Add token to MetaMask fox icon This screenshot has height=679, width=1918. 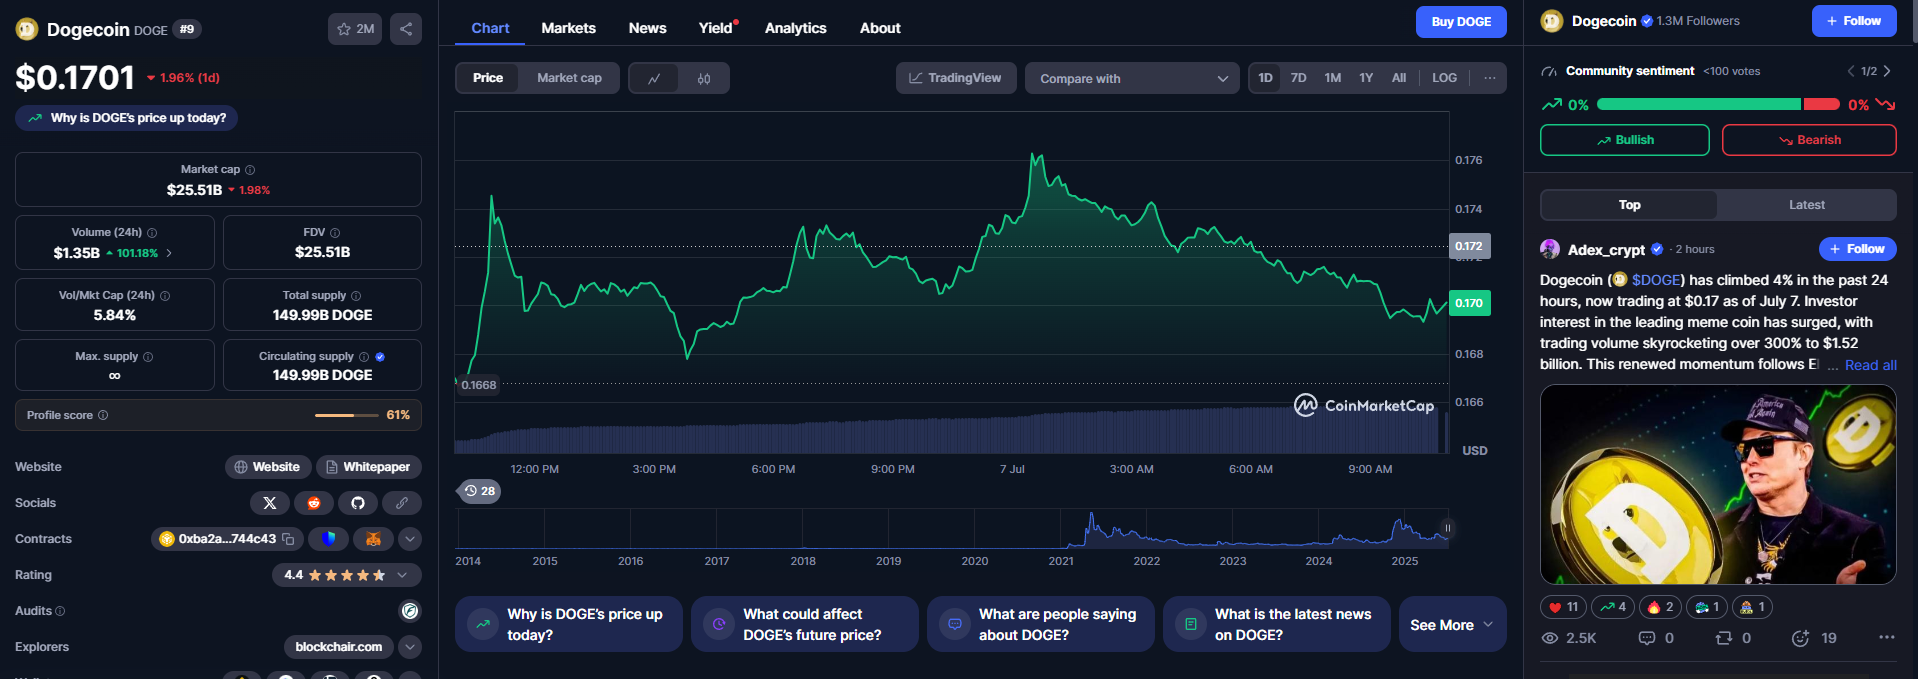tap(373, 539)
